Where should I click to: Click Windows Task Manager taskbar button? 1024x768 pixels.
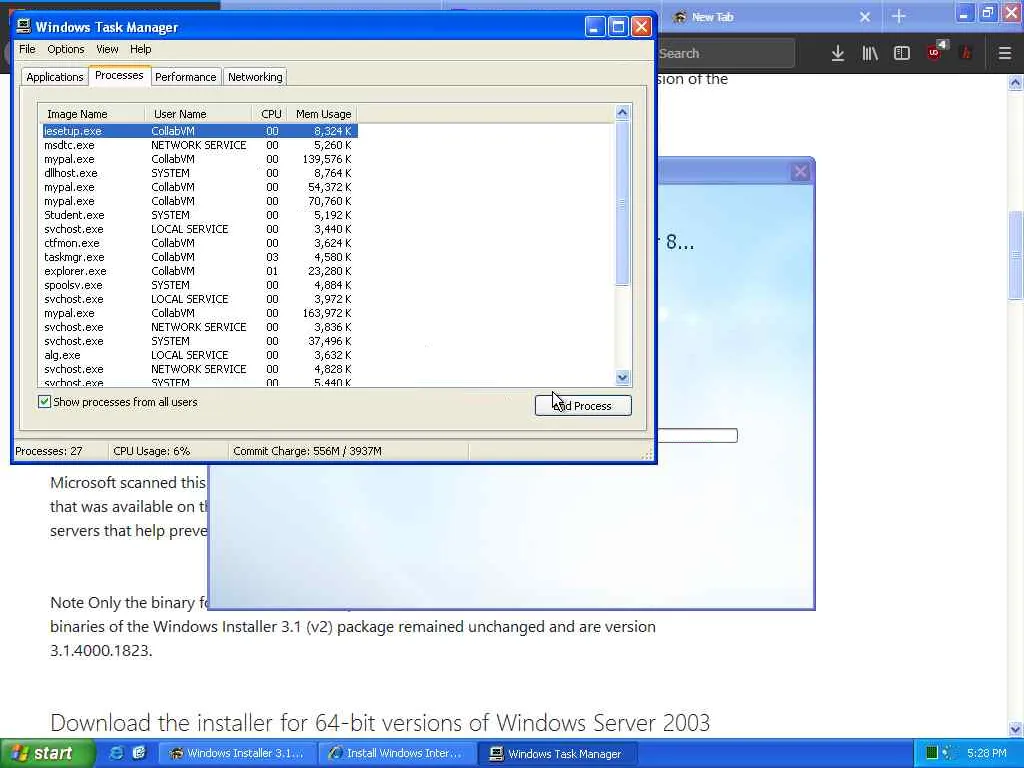point(556,753)
